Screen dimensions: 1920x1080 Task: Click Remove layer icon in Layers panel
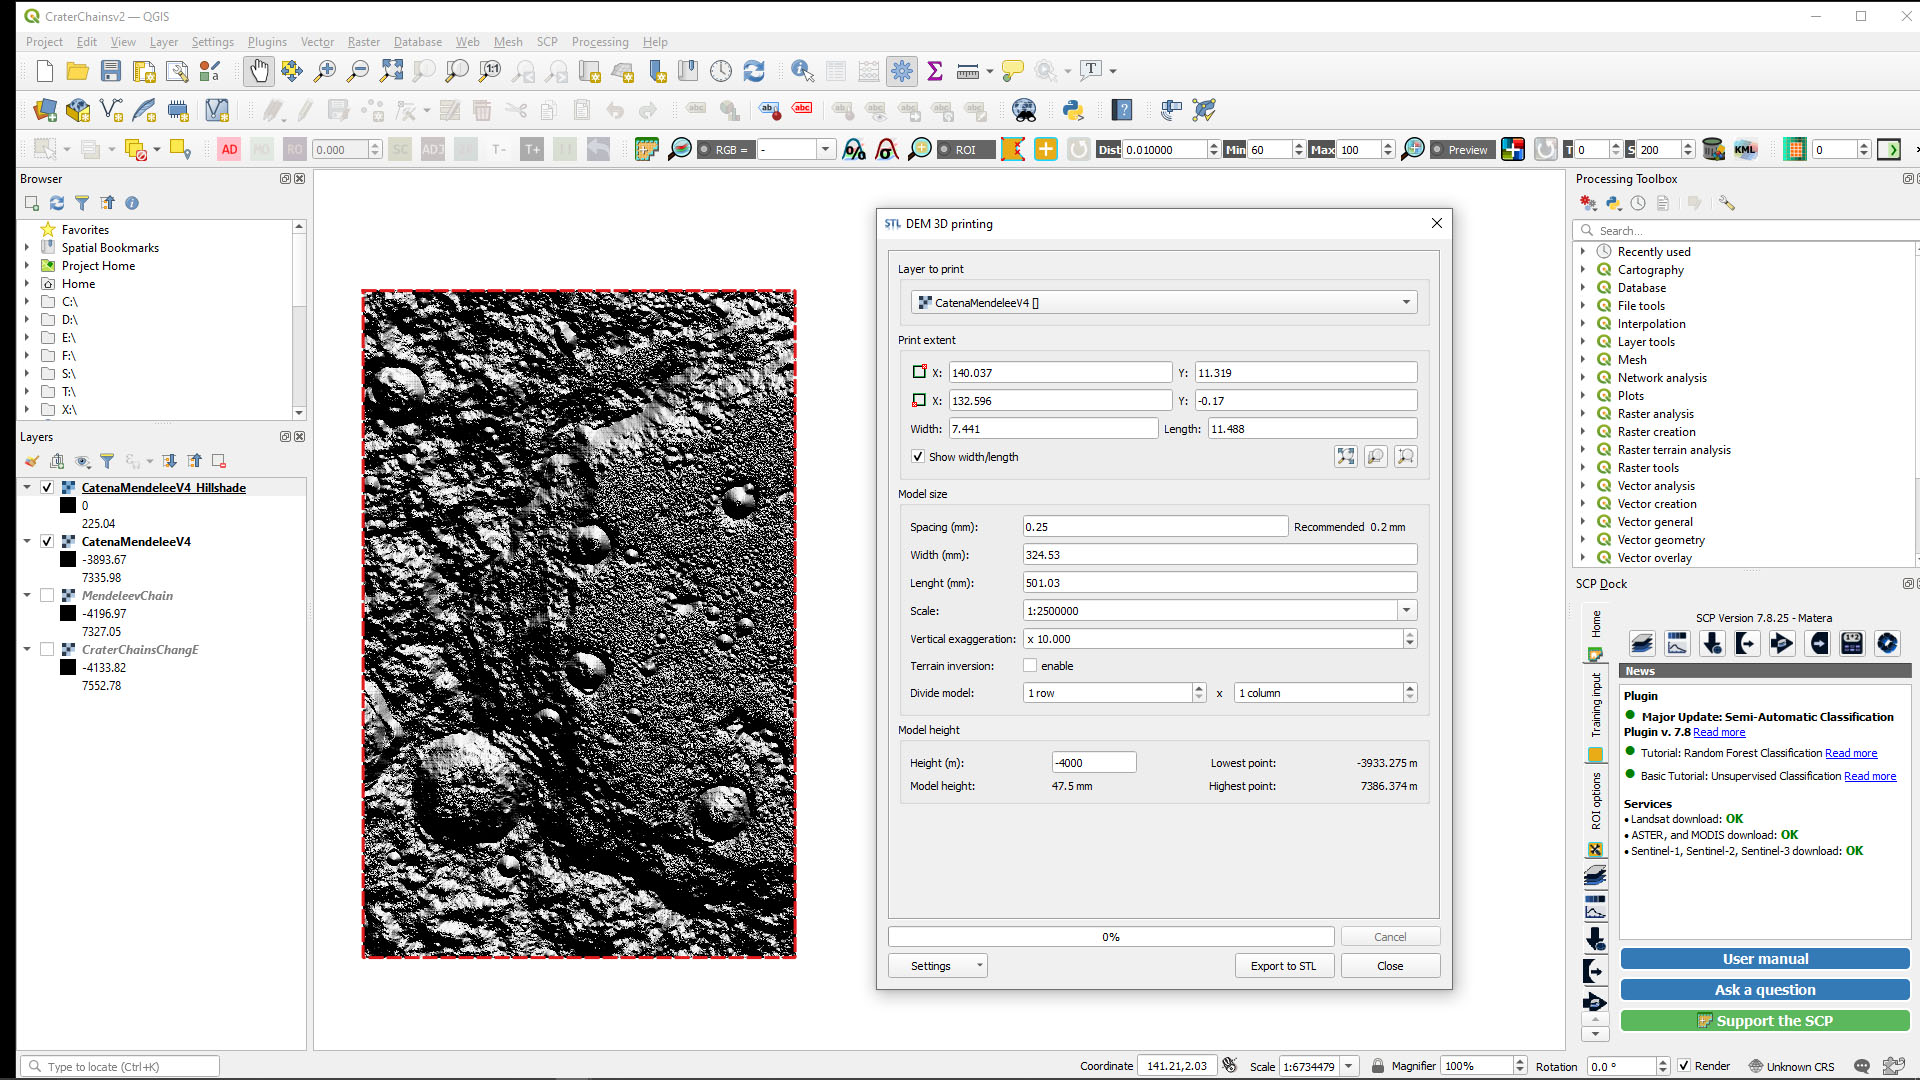coord(219,461)
